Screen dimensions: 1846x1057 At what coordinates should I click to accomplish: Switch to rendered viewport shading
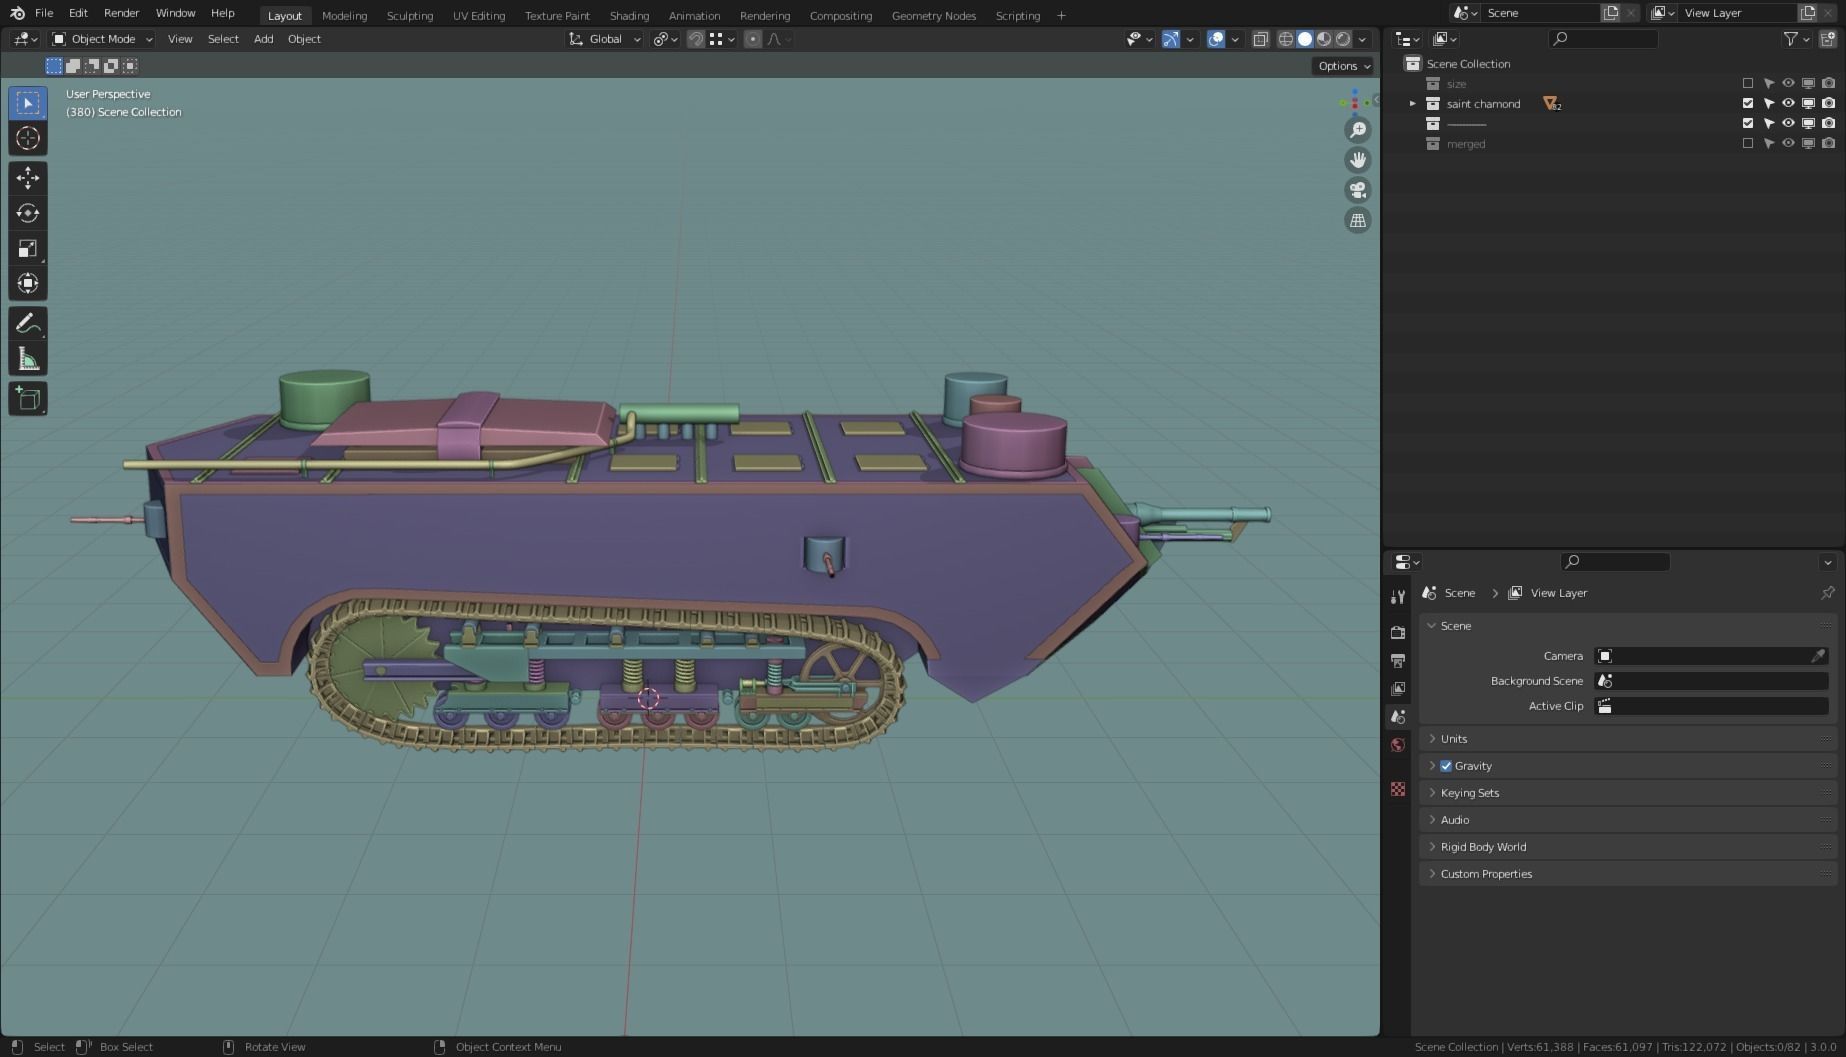(x=1343, y=39)
